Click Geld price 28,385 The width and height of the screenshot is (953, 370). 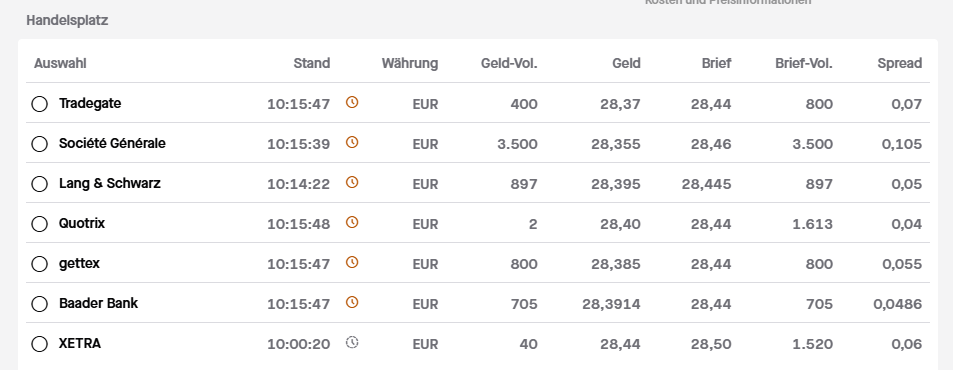pyautogui.click(x=616, y=264)
